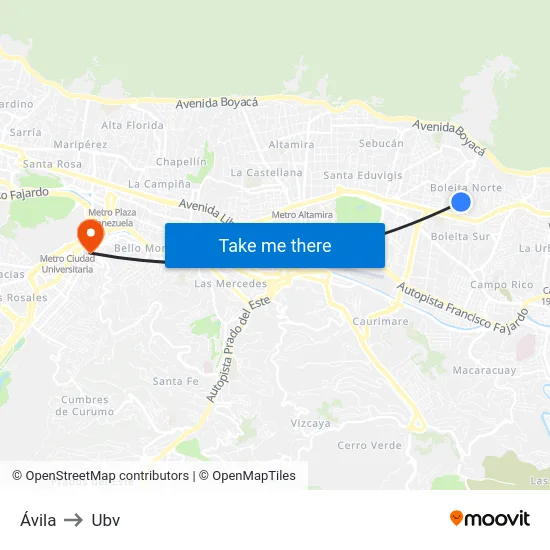Select the blue origin dot marker
The height and width of the screenshot is (550, 550).
461,202
